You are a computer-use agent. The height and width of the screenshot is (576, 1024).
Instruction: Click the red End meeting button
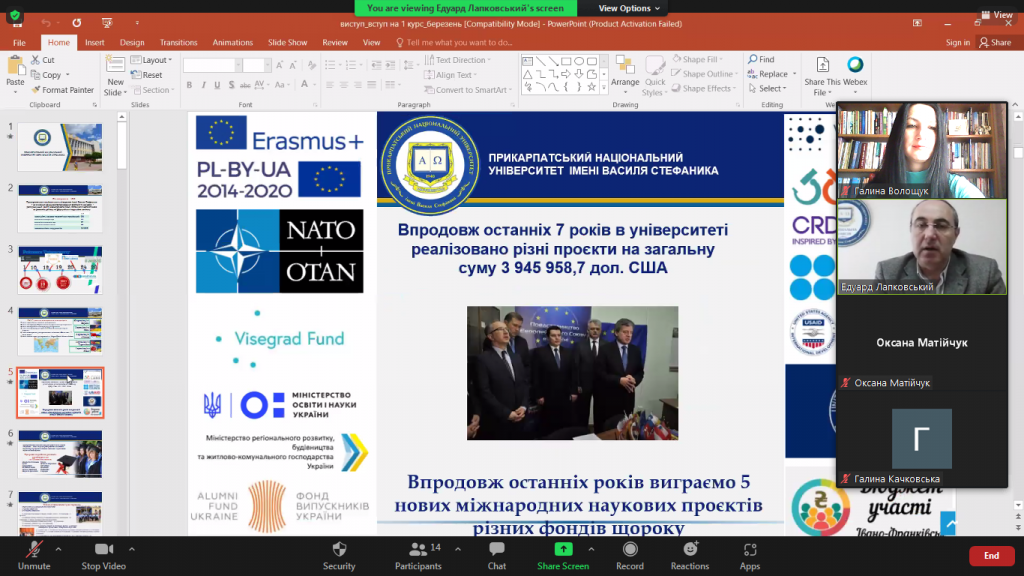pyautogui.click(x=991, y=555)
